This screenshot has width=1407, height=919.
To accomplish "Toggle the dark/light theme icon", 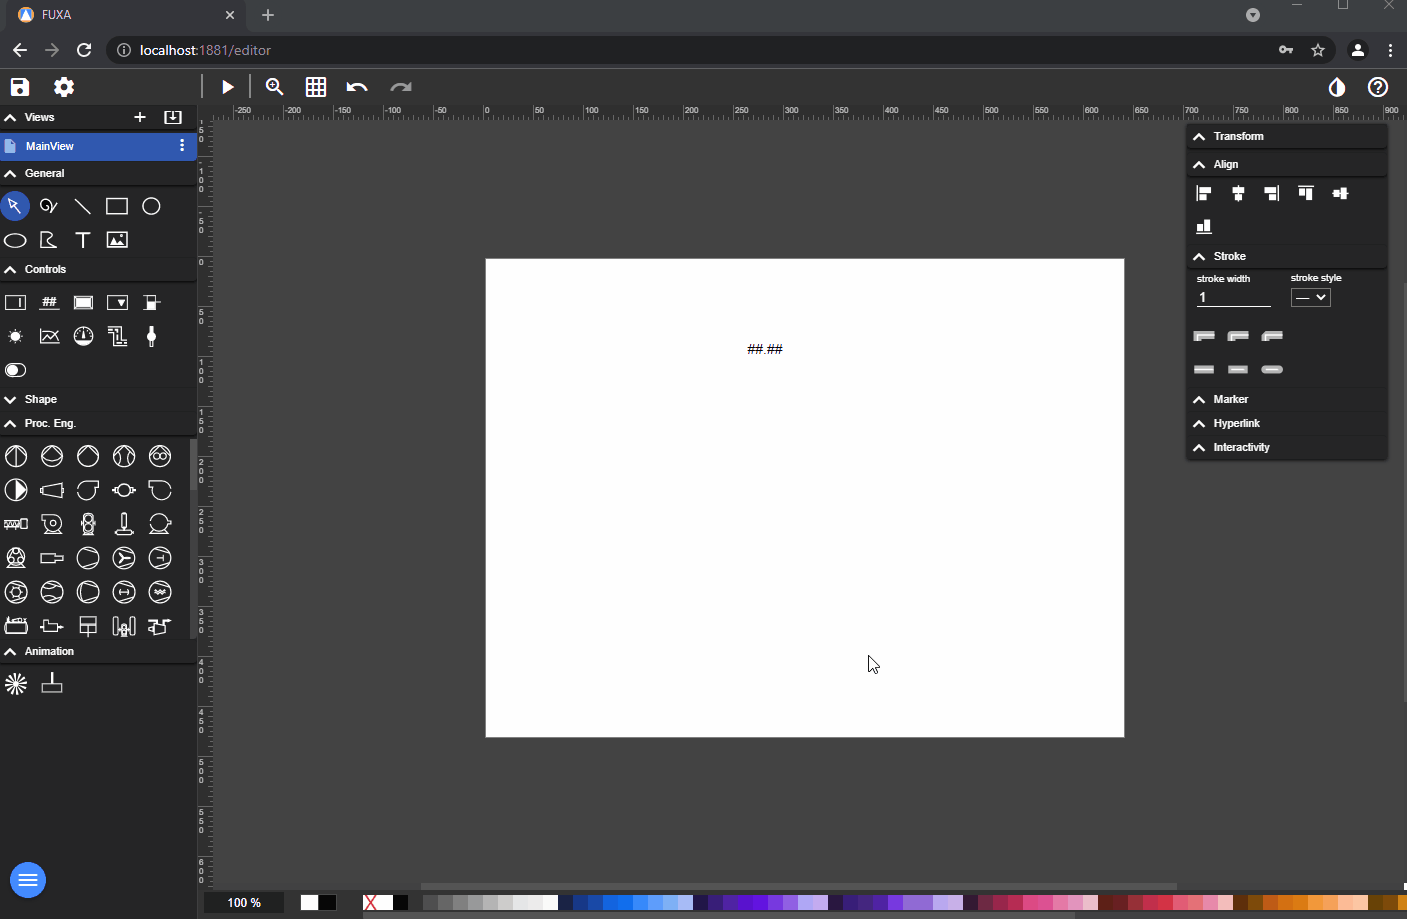I will (1337, 87).
